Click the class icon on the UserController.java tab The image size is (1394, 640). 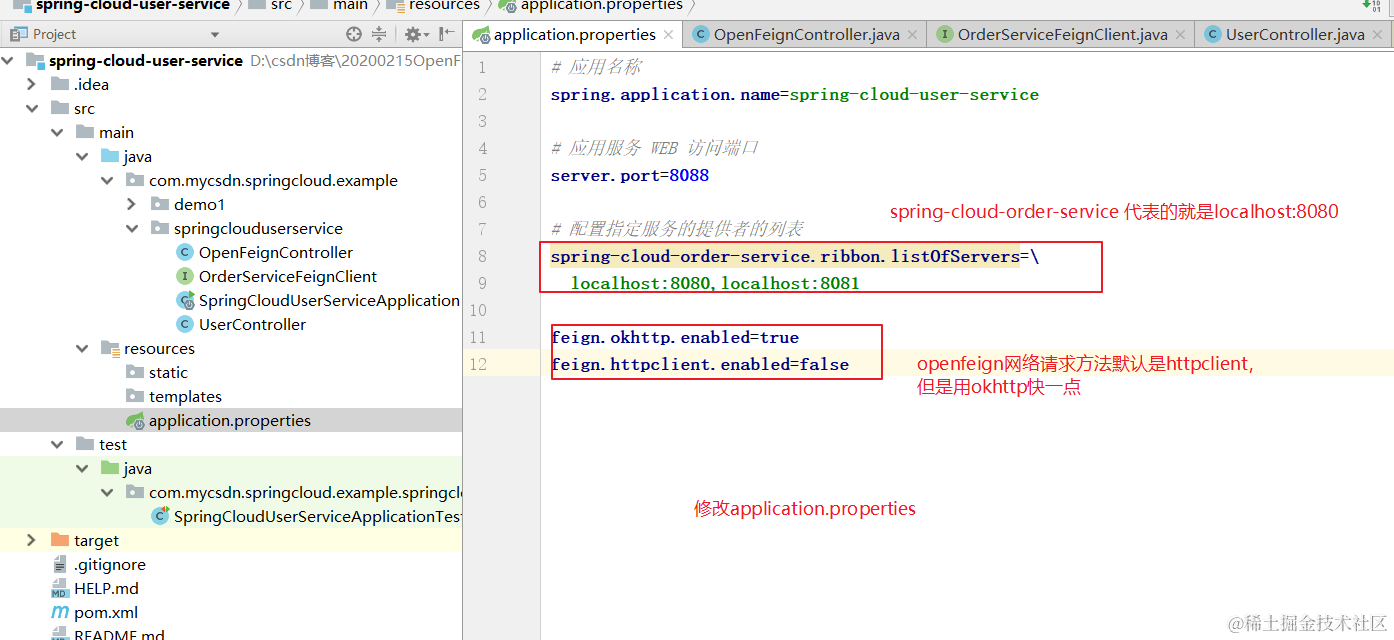pos(1213,35)
